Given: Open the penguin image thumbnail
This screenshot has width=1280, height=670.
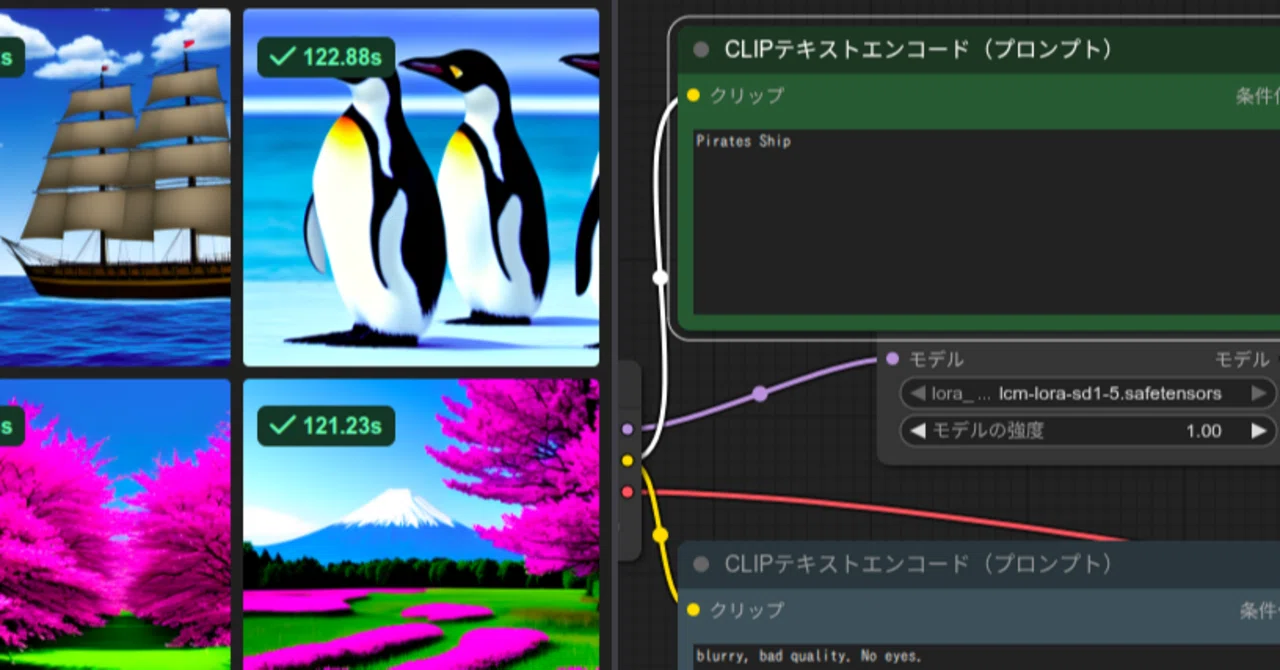Looking at the screenshot, I should pyautogui.click(x=421, y=188).
